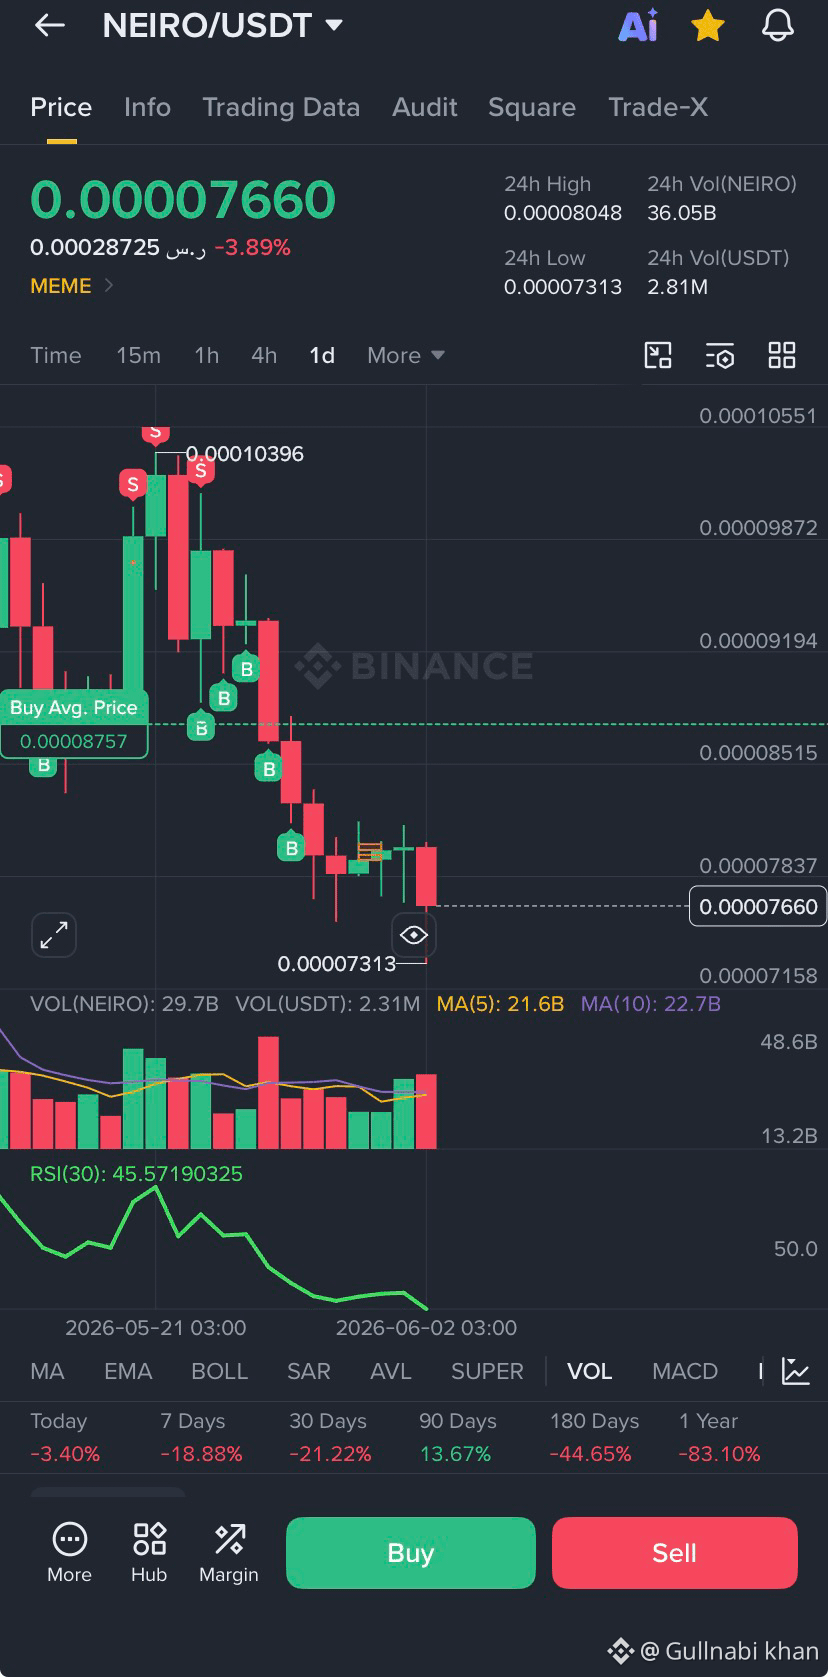The height and width of the screenshot is (1677, 828).
Task: Tap the back arrow icon
Action: coord(49,26)
